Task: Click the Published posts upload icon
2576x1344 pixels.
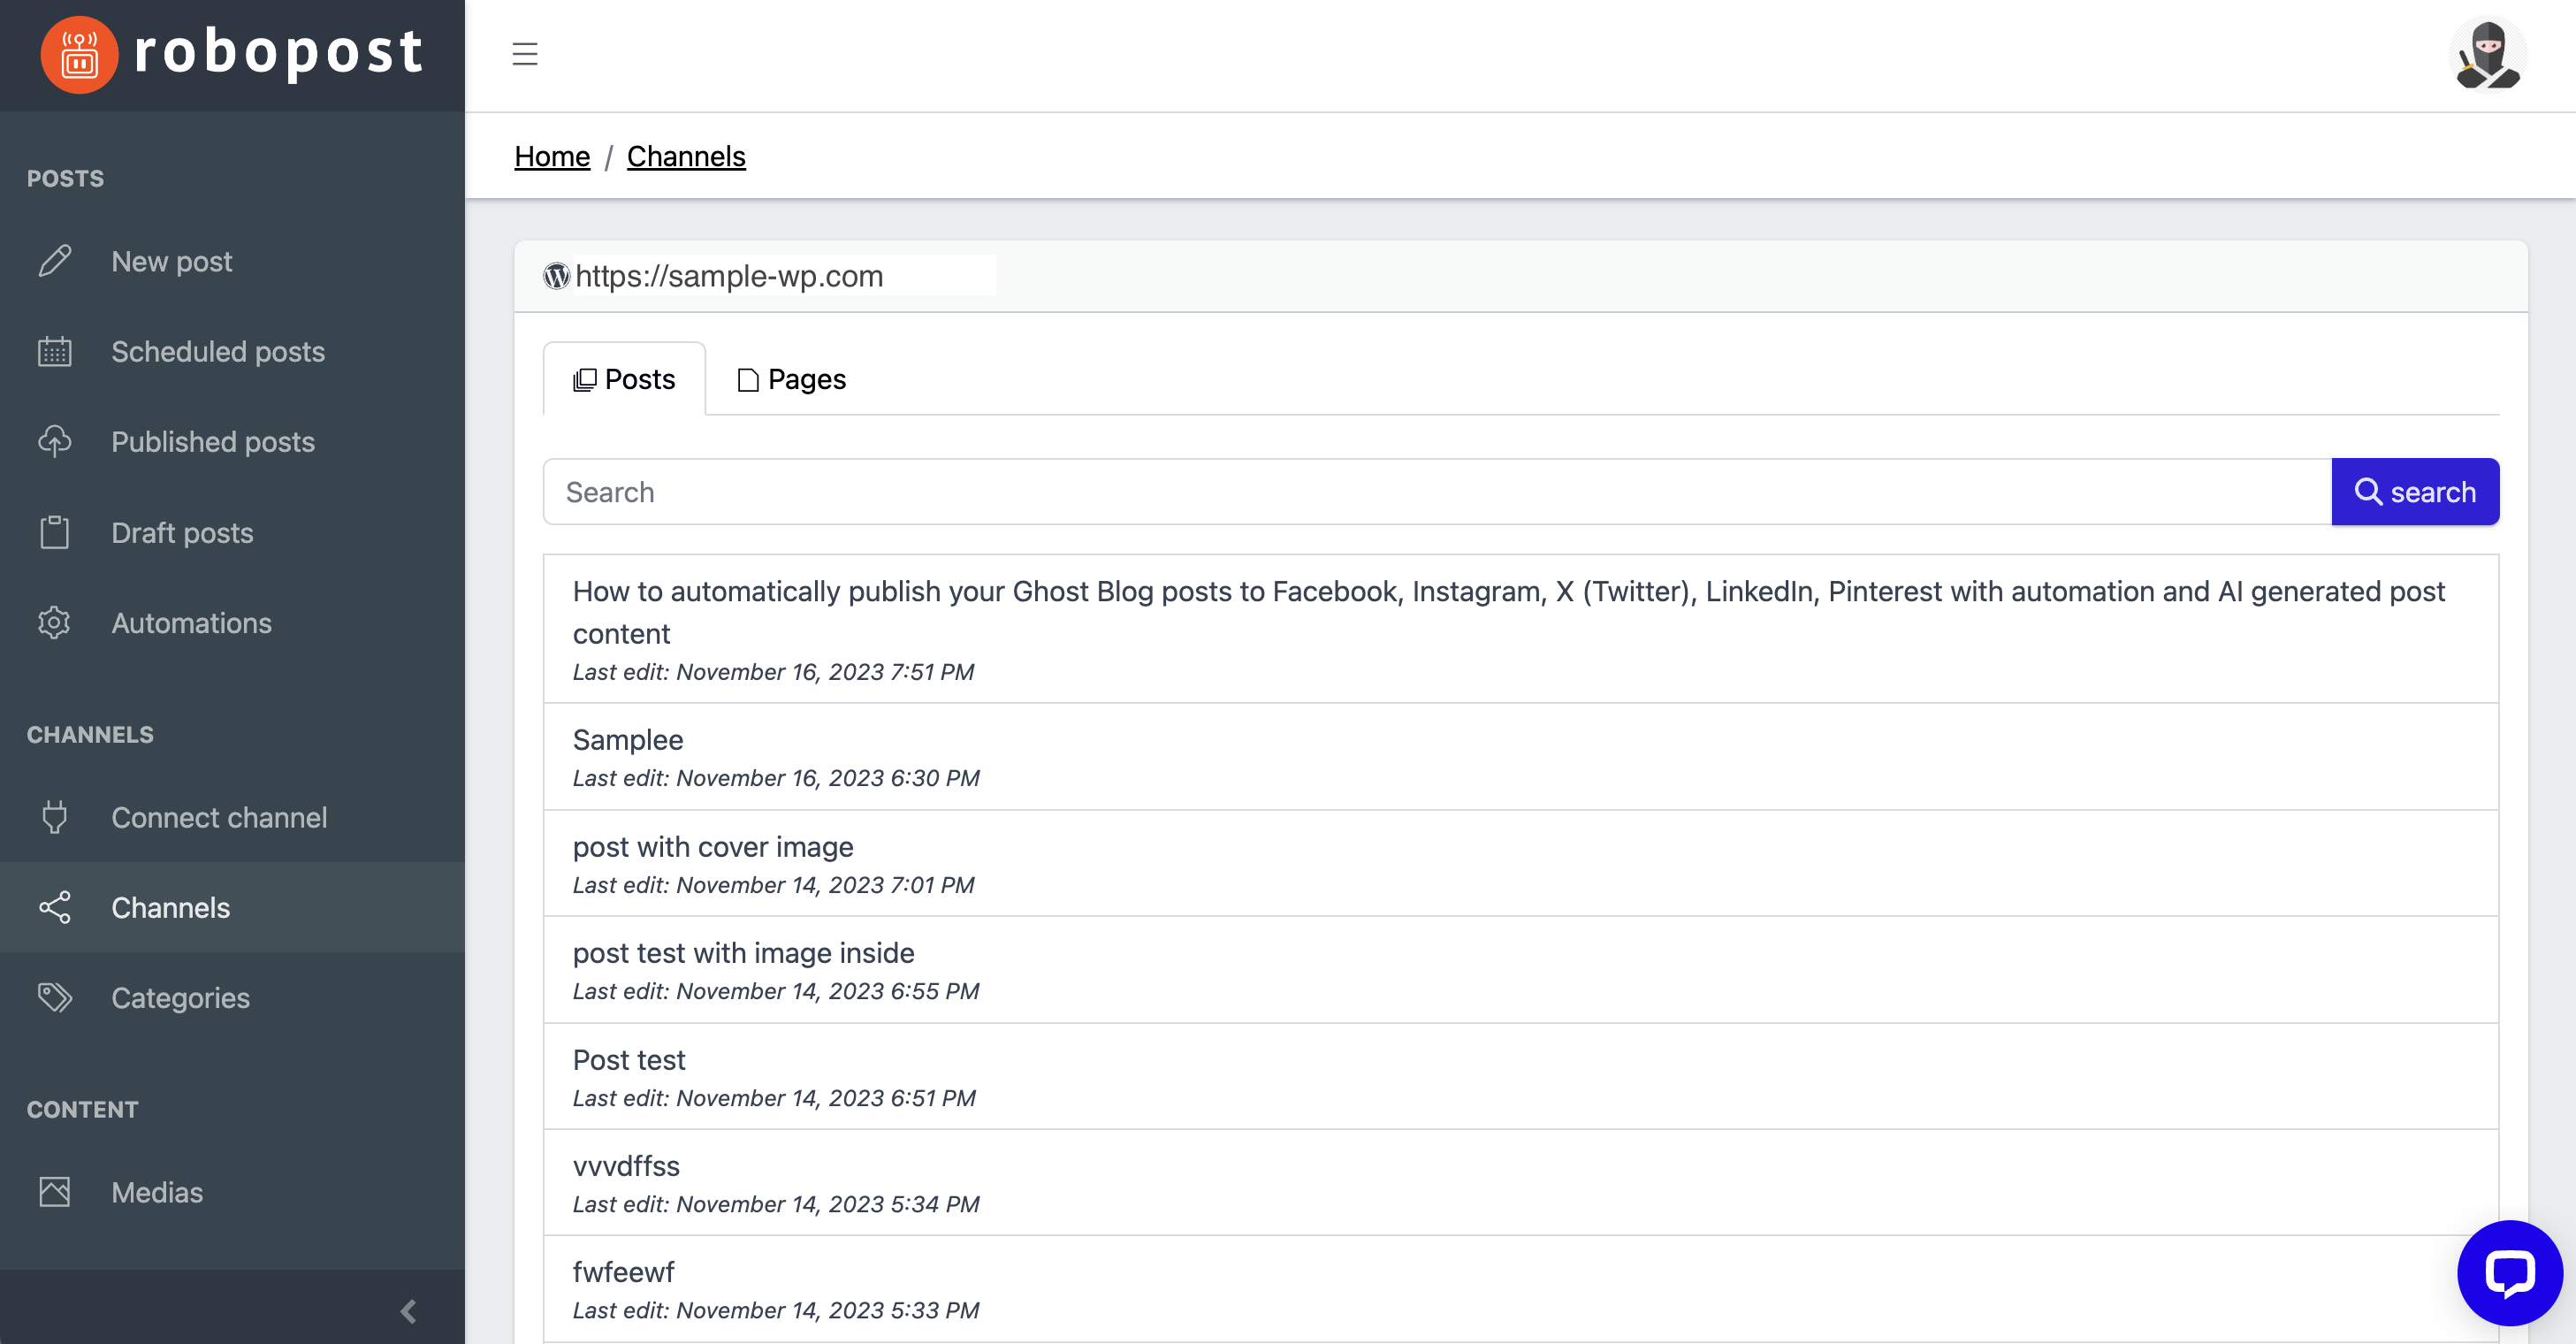Action: 57,441
